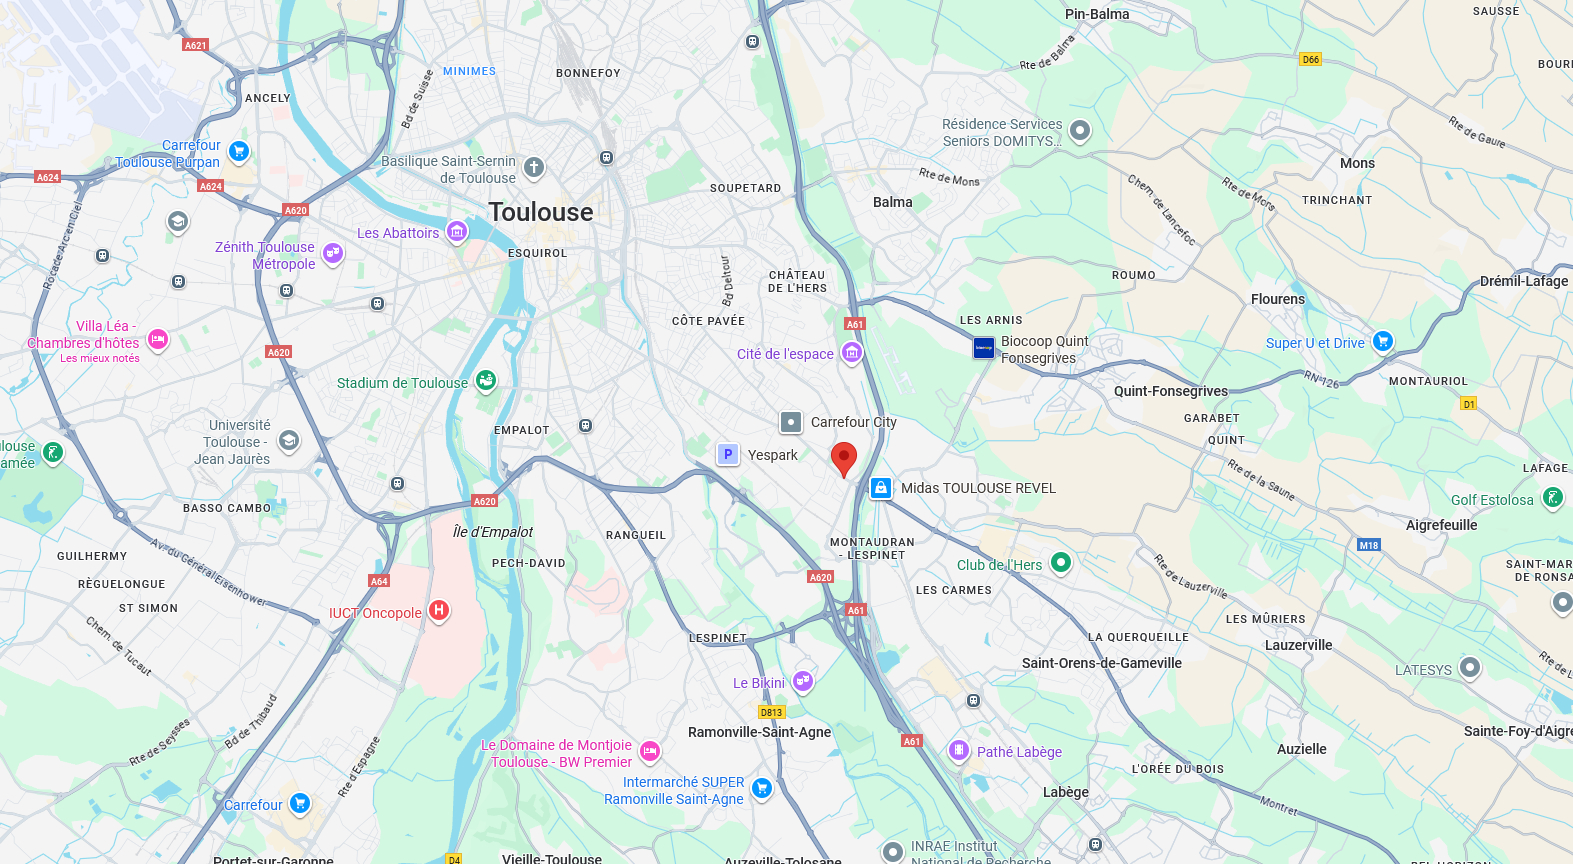Image resolution: width=1573 pixels, height=864 pixels.
Task: Click the Basilique Saint-Sernin church icon
Action: coord(534,167)
